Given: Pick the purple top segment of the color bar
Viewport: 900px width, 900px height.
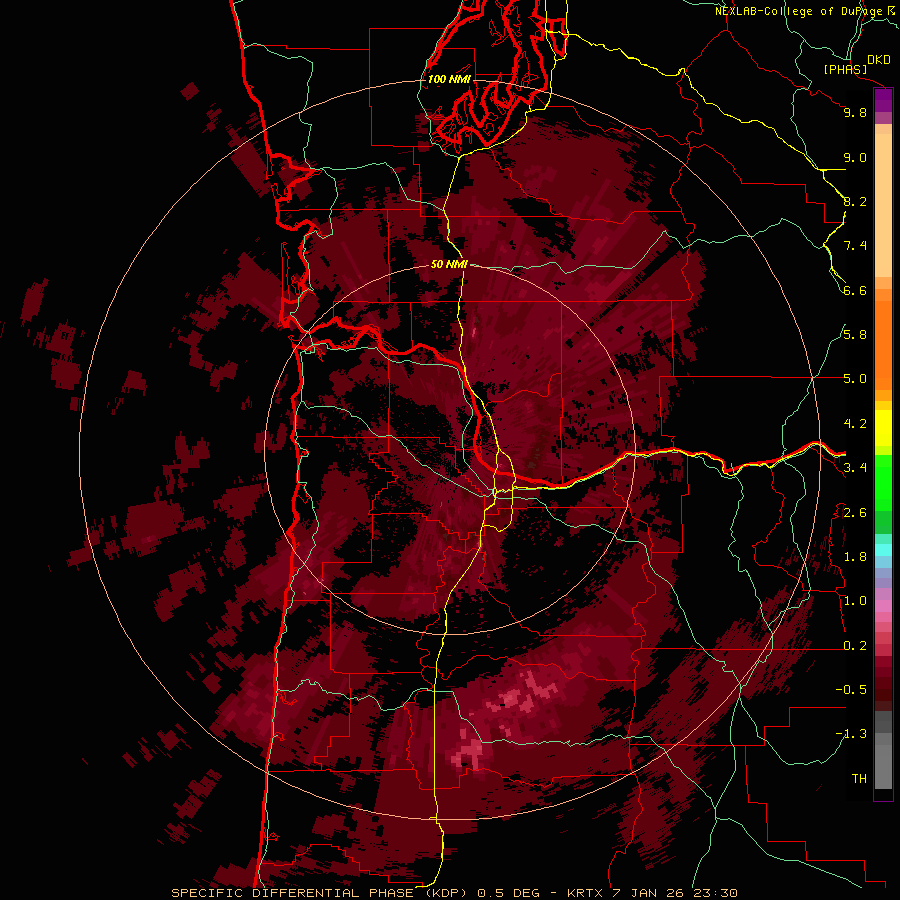Looking at the screenshot, I should tap(883, 101).
